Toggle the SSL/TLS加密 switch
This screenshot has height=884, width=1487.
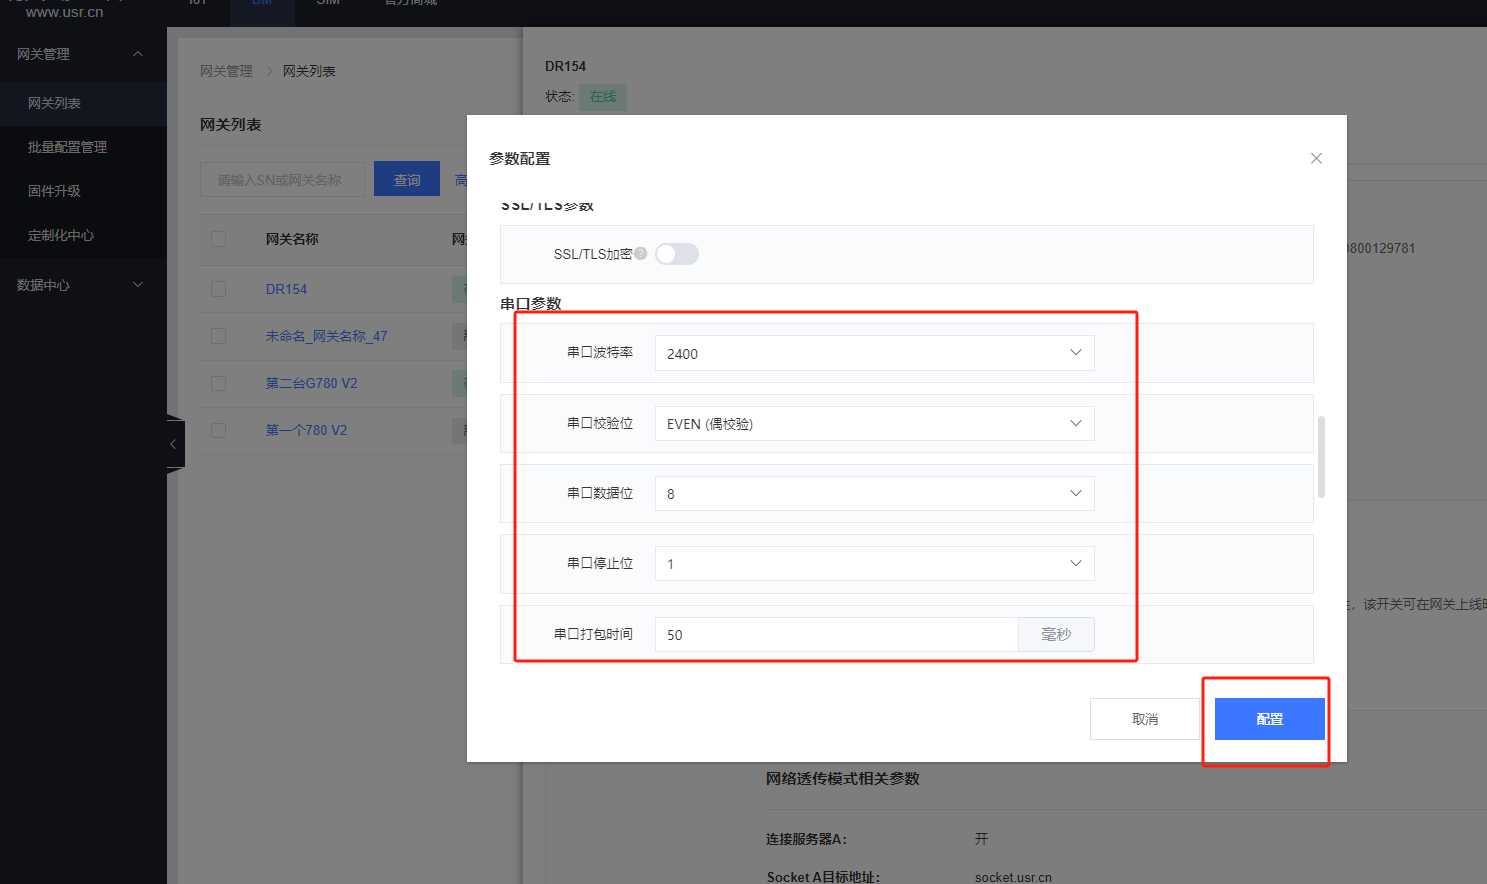pos(677,254)
